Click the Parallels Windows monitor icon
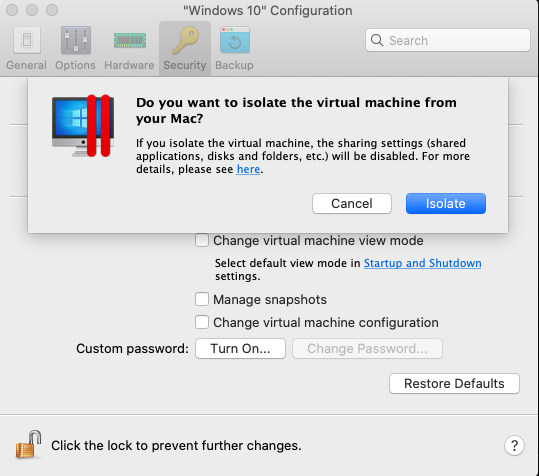 (83, 126)
